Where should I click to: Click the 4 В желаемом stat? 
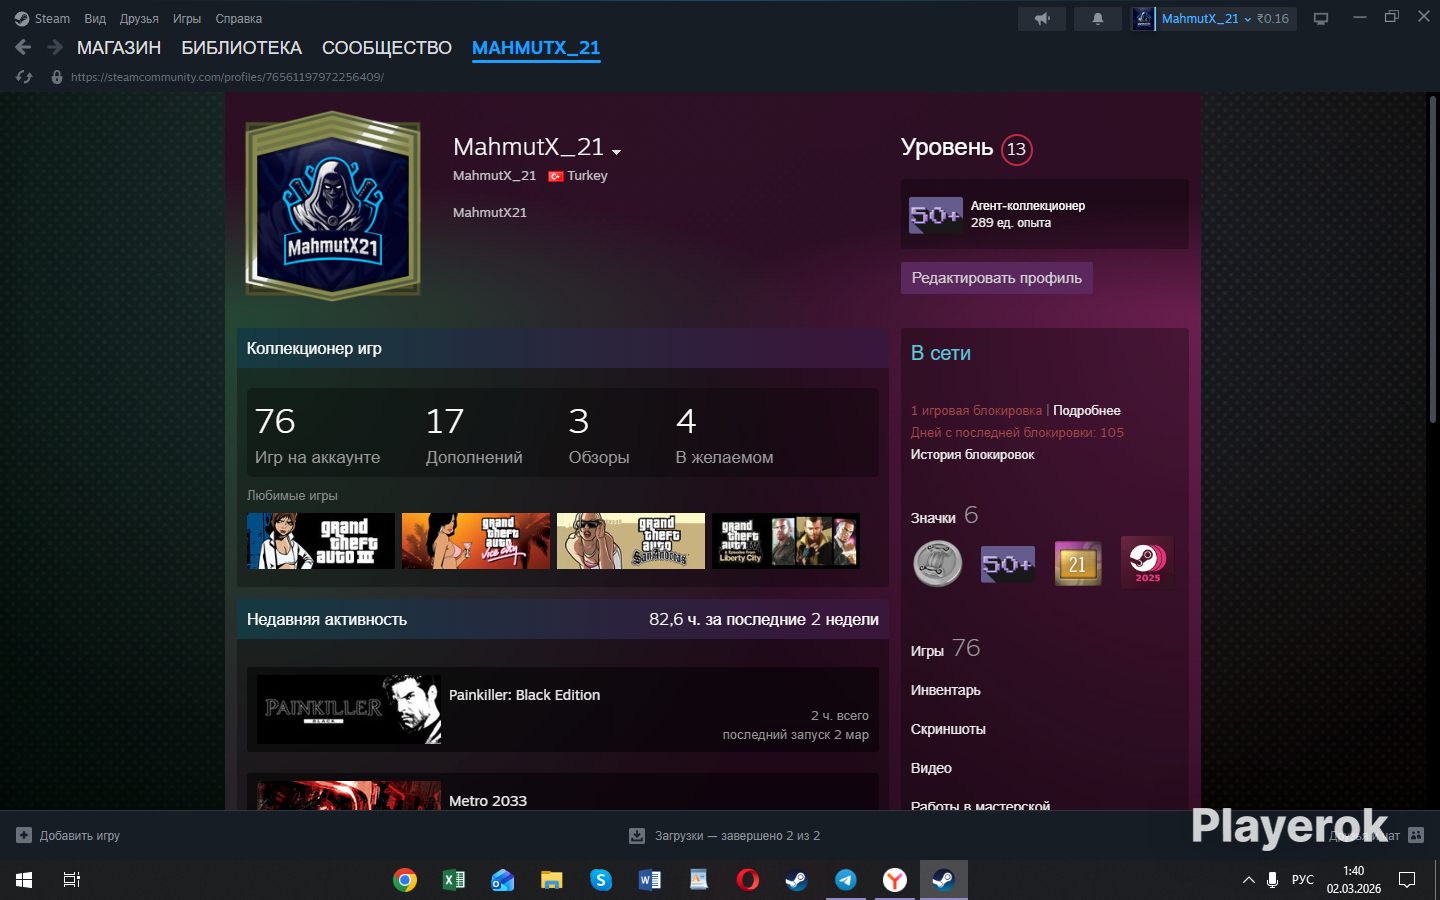point(724,436)
